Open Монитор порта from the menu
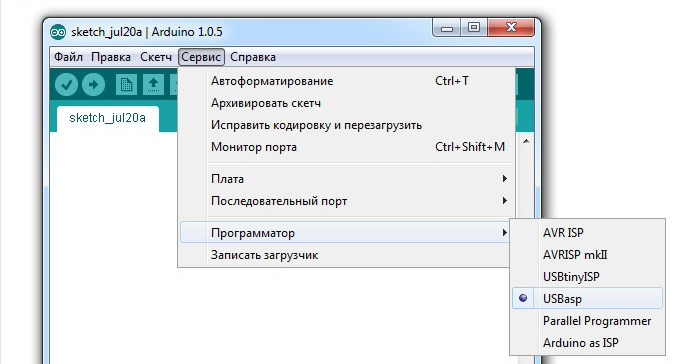The image size is (678, 364). pos(346,147)
